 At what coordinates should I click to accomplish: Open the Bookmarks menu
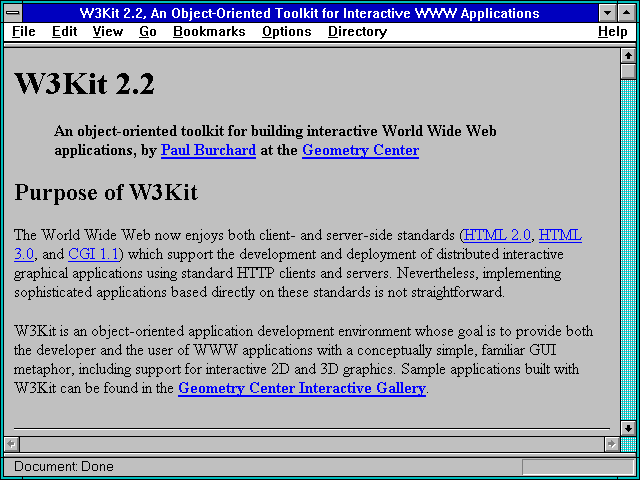pos(209,32)
